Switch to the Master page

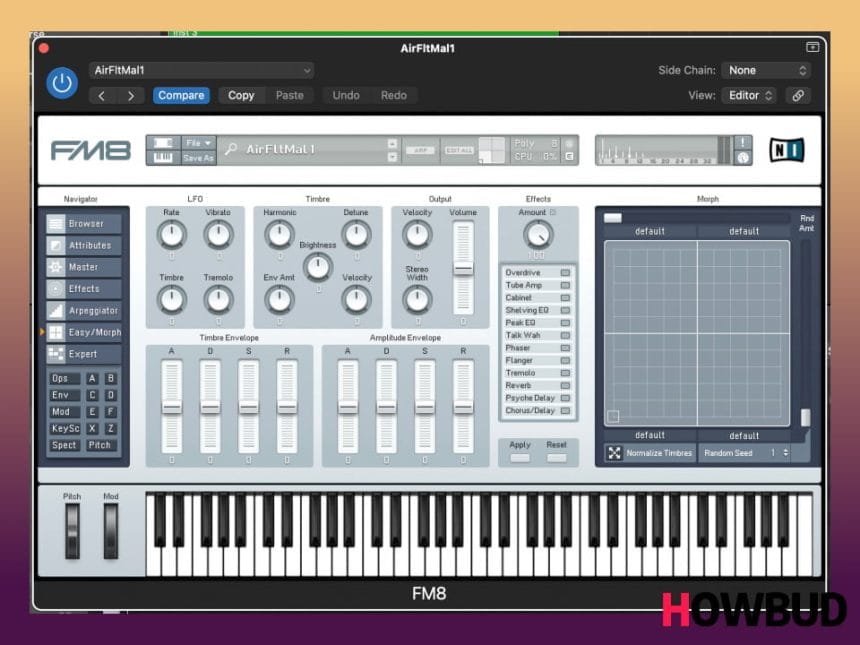click(84, 267)
